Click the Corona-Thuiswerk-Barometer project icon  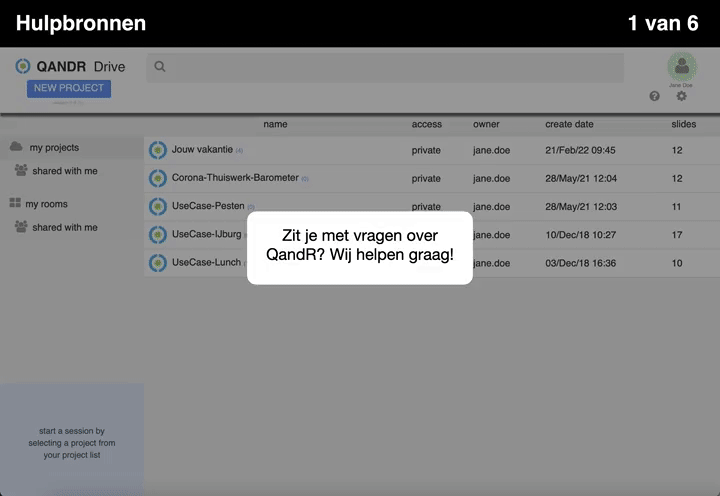(157, 178)
